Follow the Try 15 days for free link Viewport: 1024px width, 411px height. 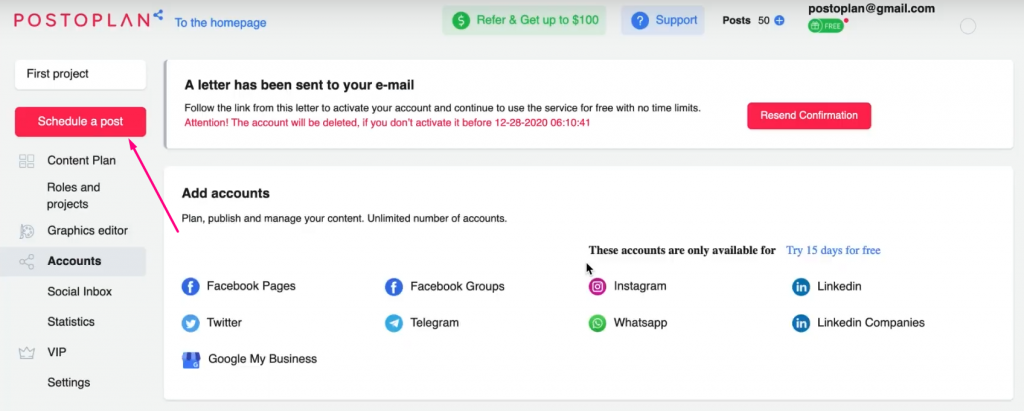tap(833, 250)
